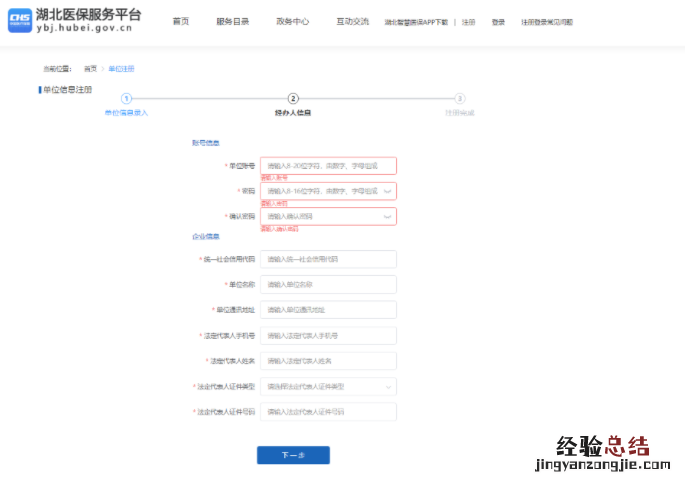Focus the 确认密码 input field
This screenshot has height=483, width=685.
pyautogui.click(x=328, y=217)
